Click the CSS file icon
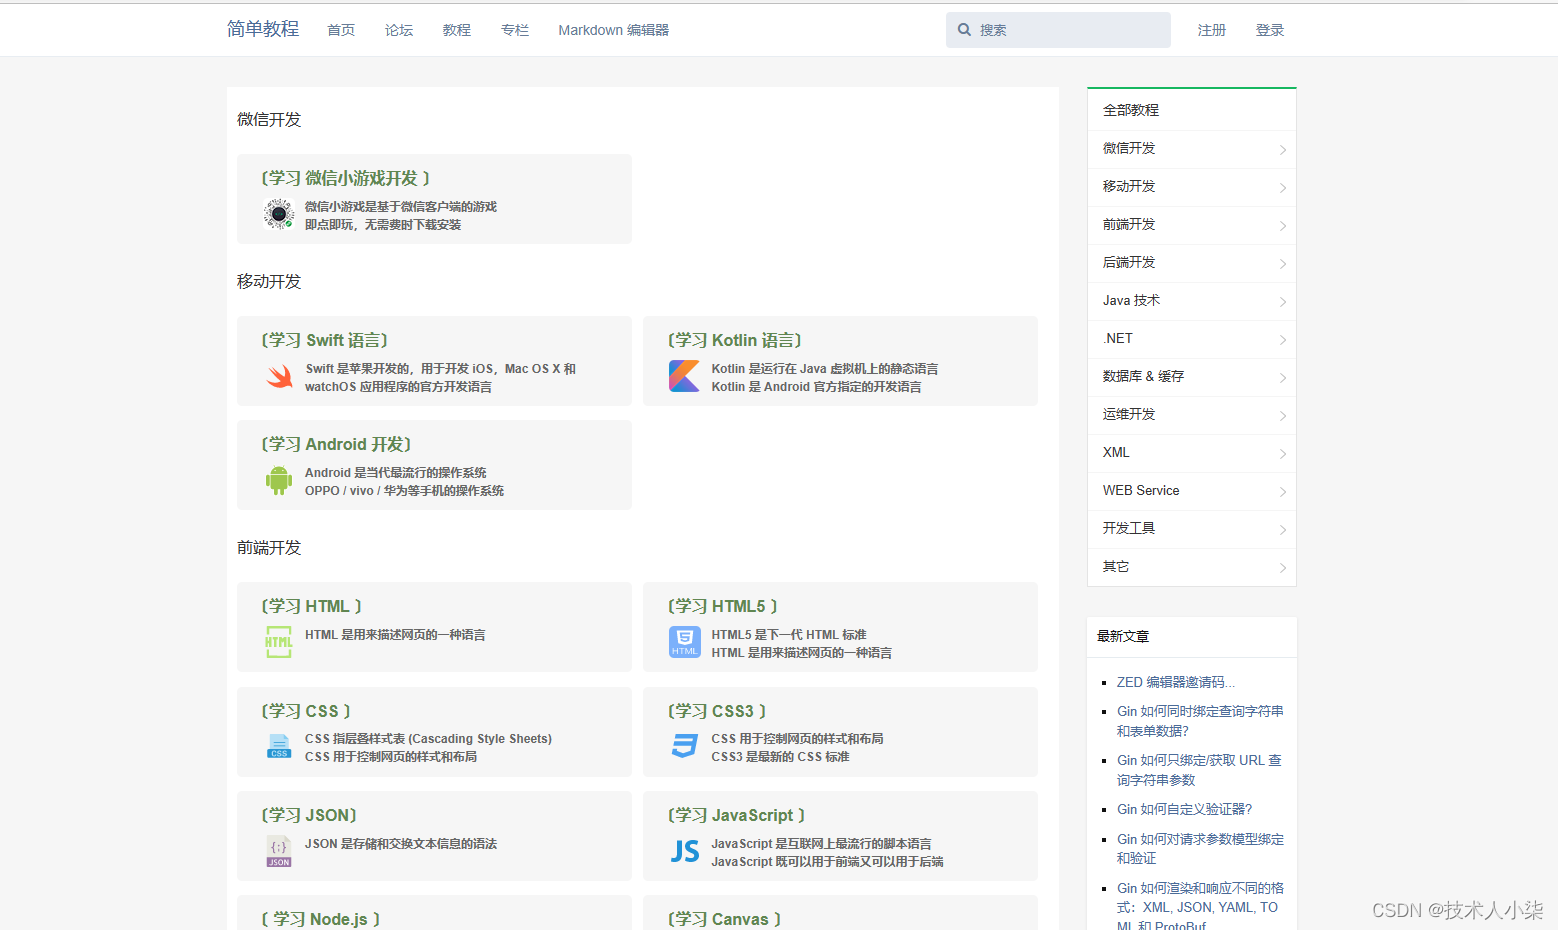This screenshot has height=930, width=1558. pyautogui.click(x=279, y=746)
